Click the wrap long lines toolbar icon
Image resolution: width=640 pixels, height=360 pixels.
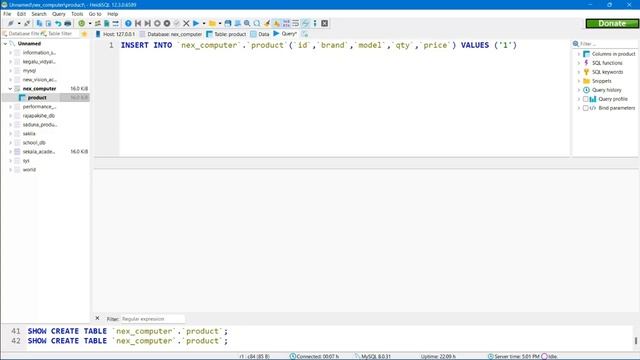(x=296, y=23)
